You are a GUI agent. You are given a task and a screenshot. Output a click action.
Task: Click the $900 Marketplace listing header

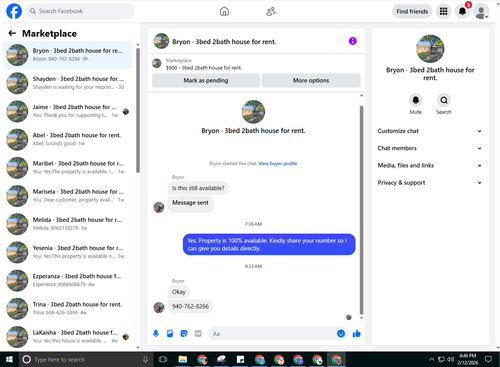tap(256, 64)
